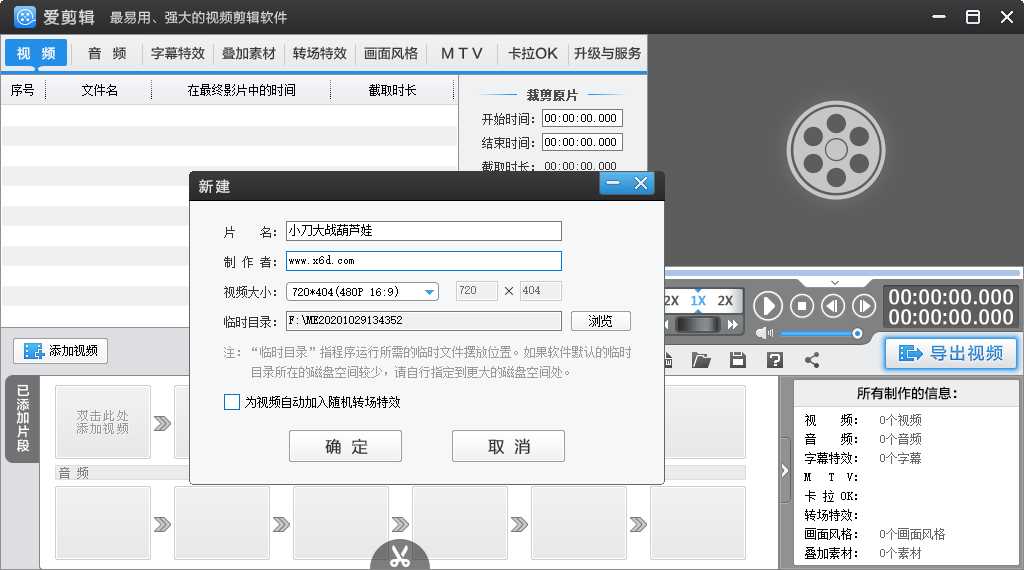Save project with the floppy disk icon
Viewport: 1024px width, 570px height.
click(738, 360)
